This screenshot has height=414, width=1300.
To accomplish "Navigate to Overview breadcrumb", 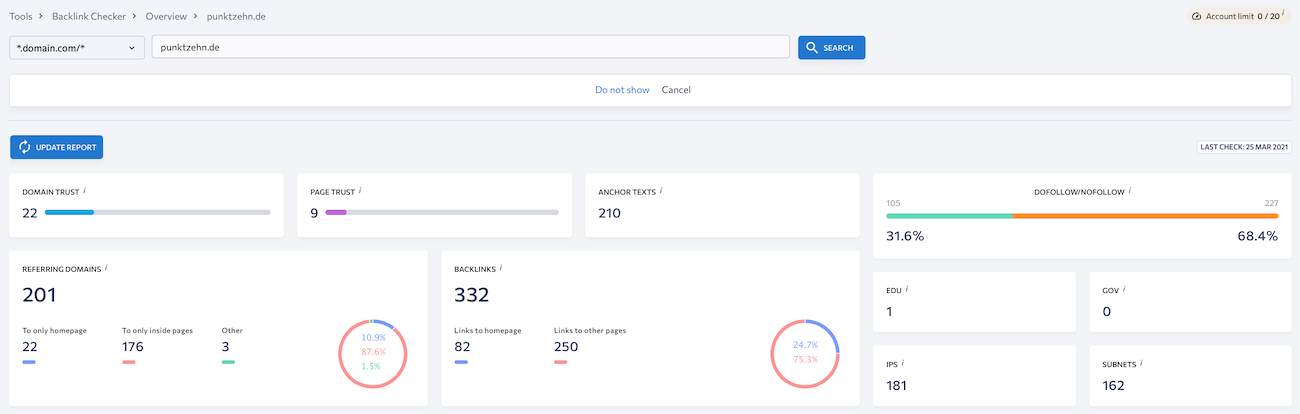I will (167, 17).
